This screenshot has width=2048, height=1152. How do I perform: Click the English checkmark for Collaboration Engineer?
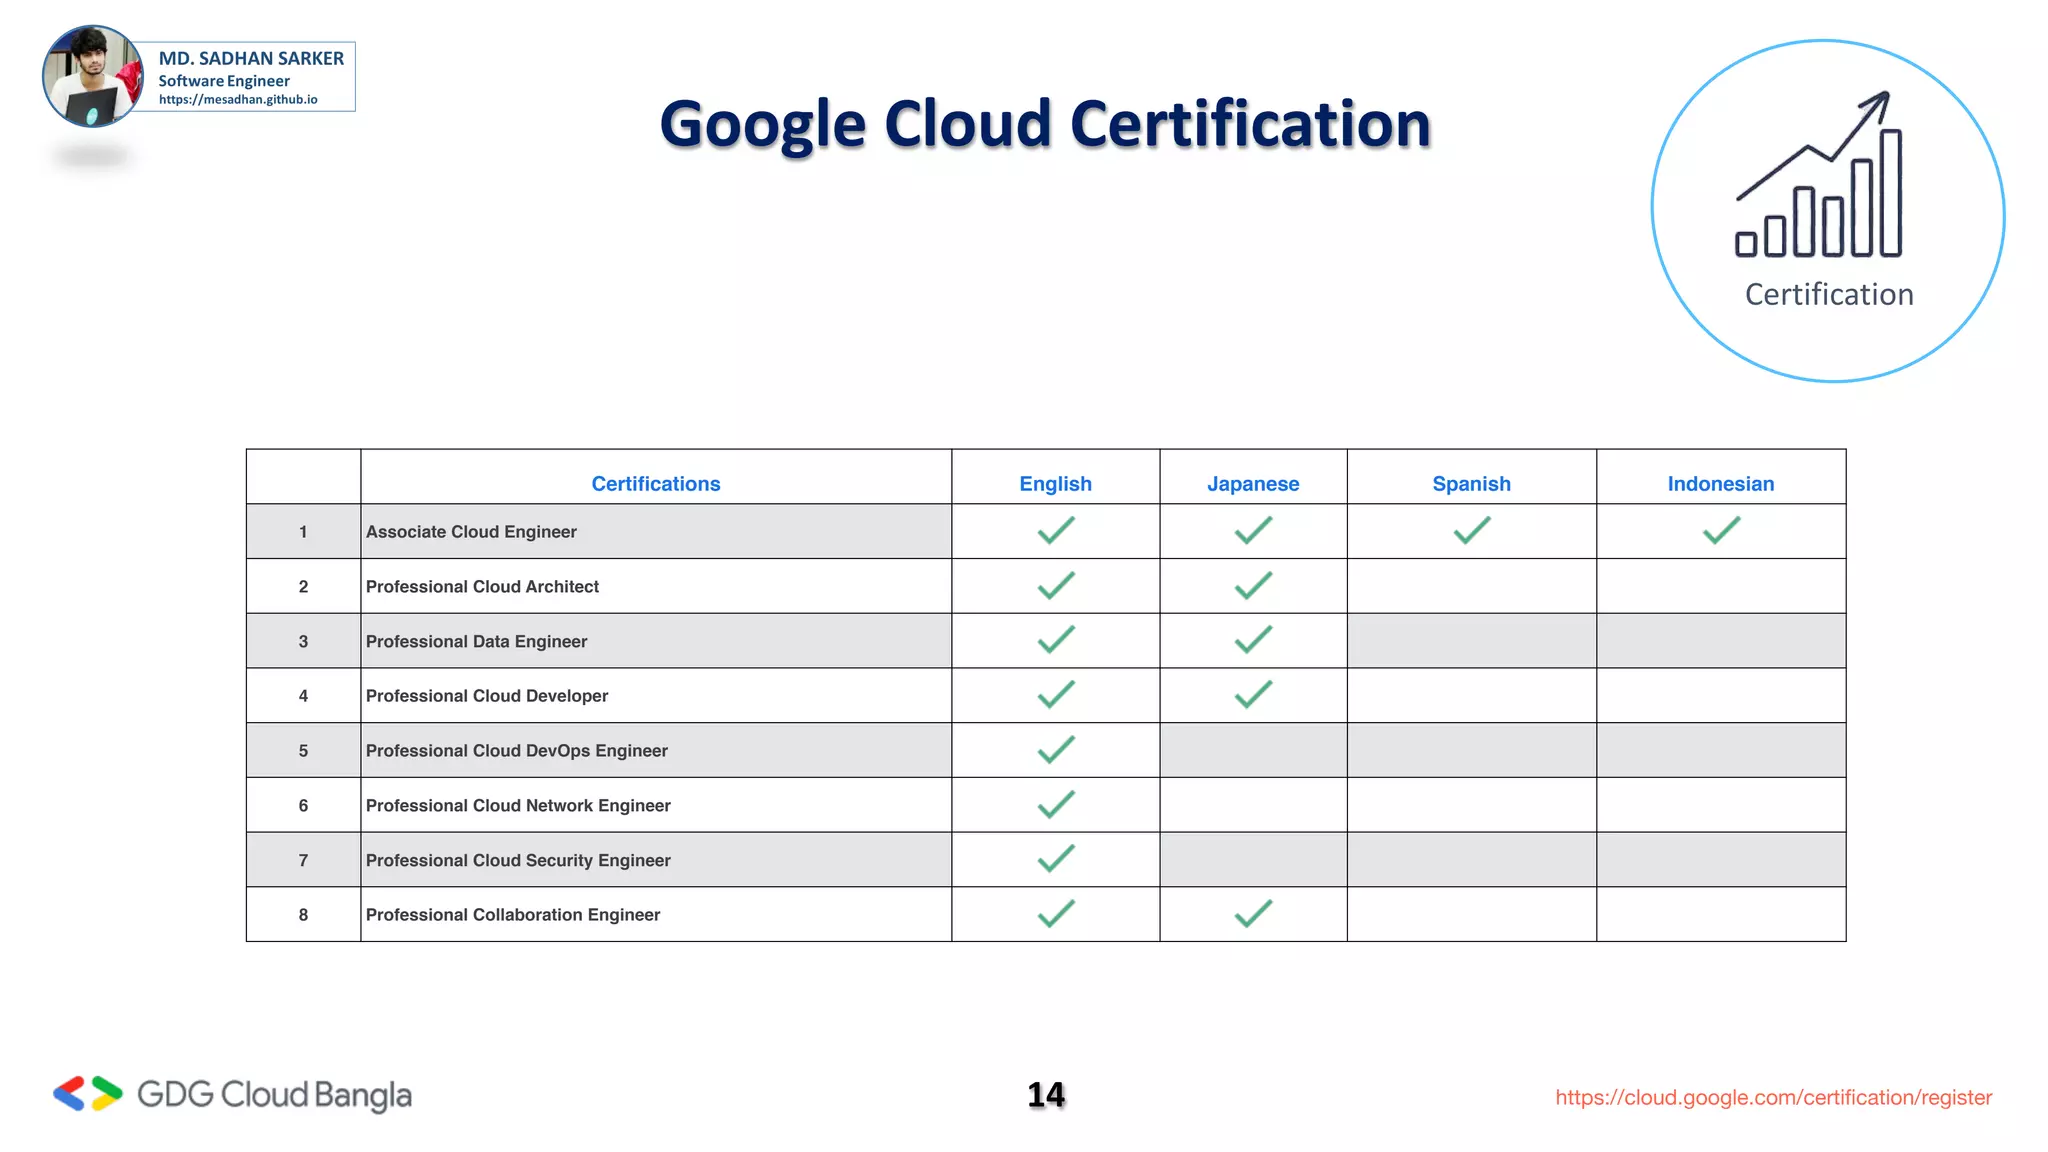point(1056,913)
